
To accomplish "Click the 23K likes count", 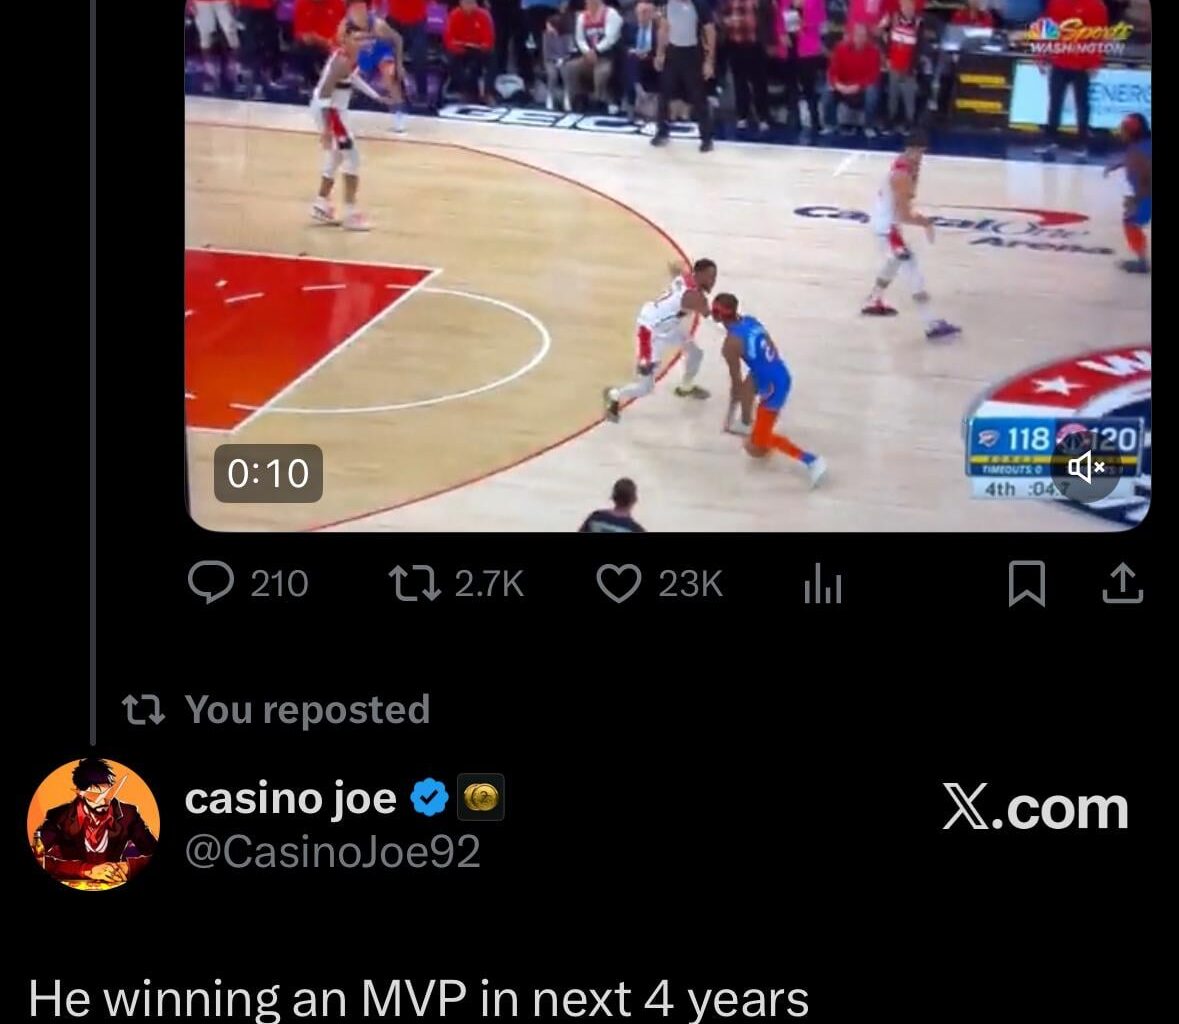I will [x=691, y=584].
